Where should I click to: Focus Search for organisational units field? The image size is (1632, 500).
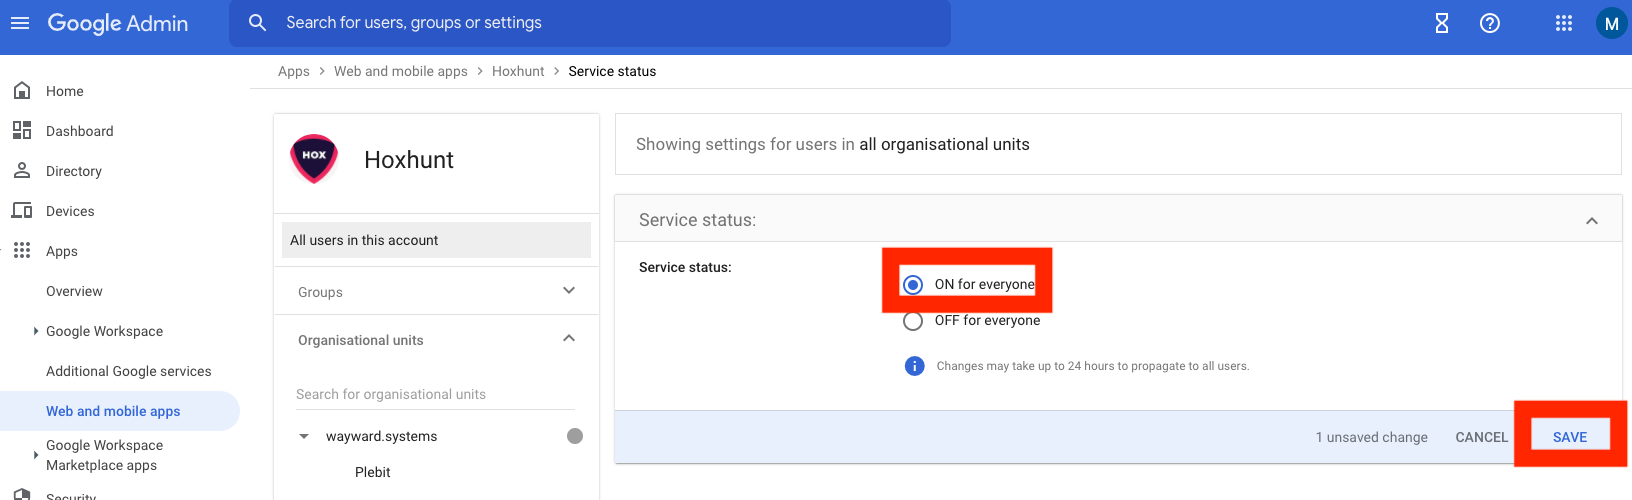tap(436, 394)
